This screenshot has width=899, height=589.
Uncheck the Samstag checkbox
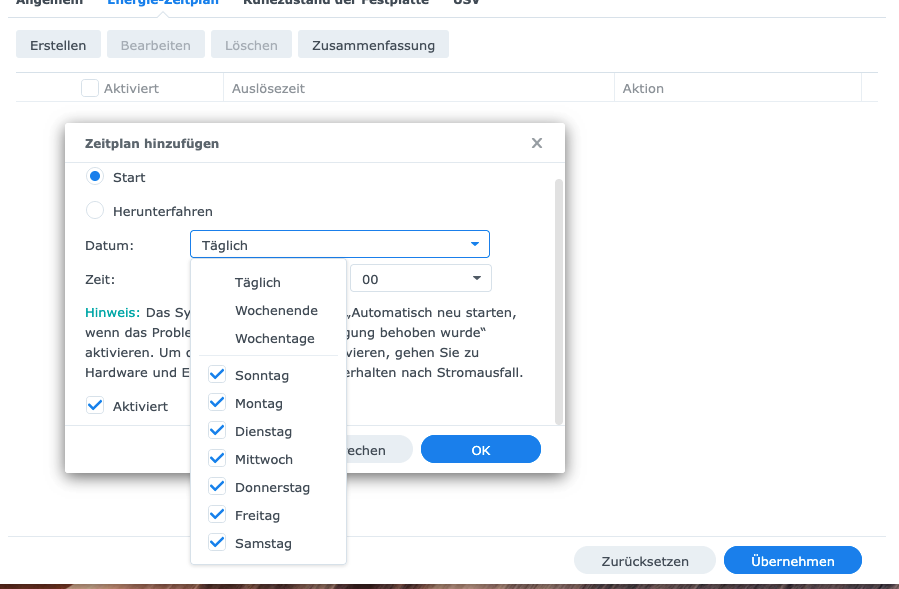tap(217, 543)
